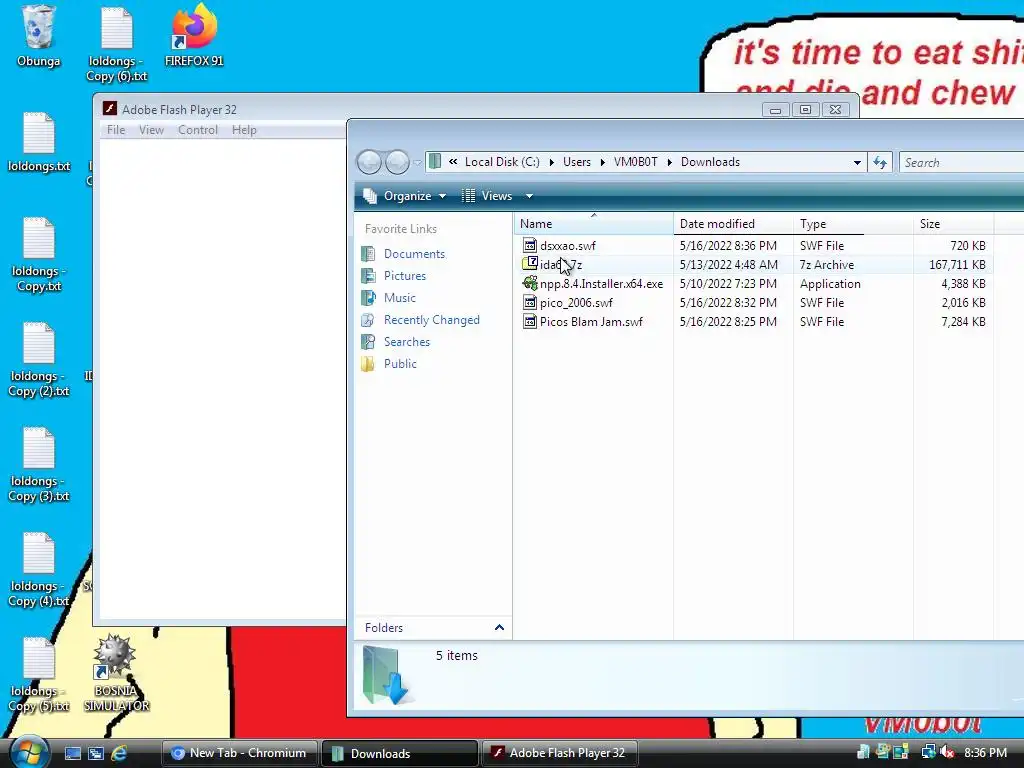Select the npp.8.4.Installer.x64.exe file name
The image size is (1024, 768).
pyautogui.click(x=601, y=283)
